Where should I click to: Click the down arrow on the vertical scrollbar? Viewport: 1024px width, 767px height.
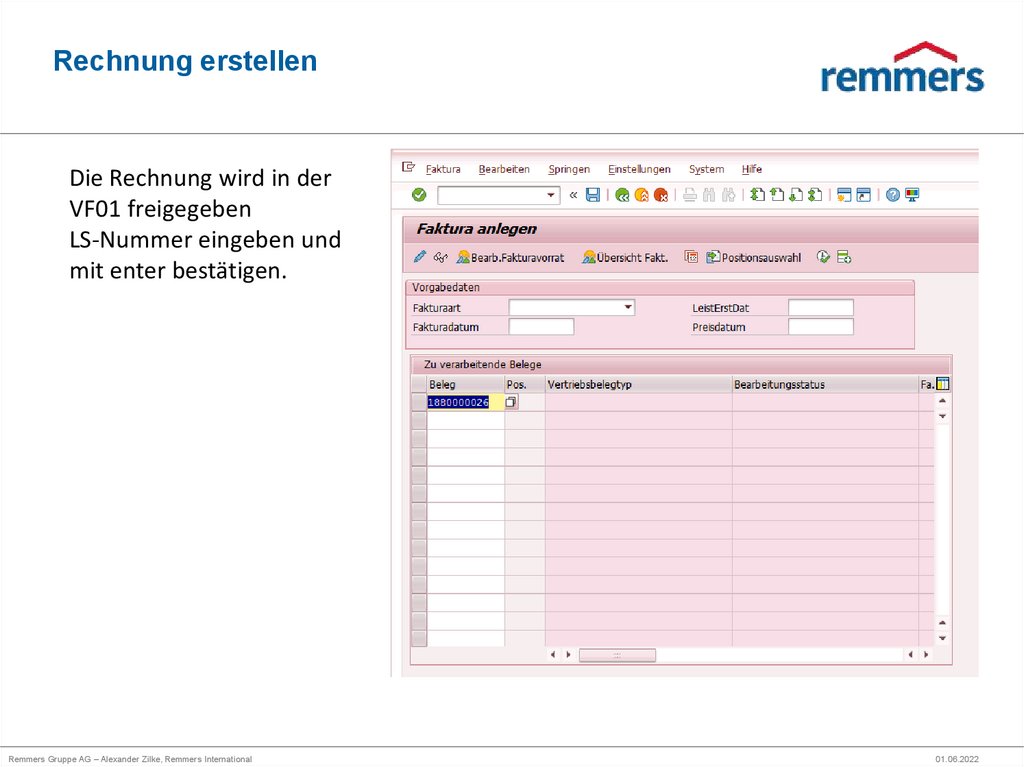tap(941, 638)
